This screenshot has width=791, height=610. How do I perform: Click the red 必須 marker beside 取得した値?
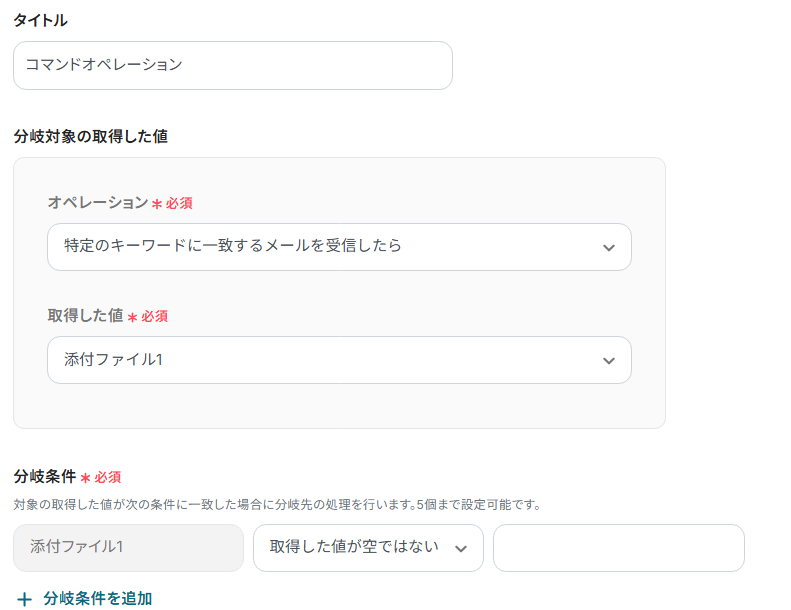[154, 316]
